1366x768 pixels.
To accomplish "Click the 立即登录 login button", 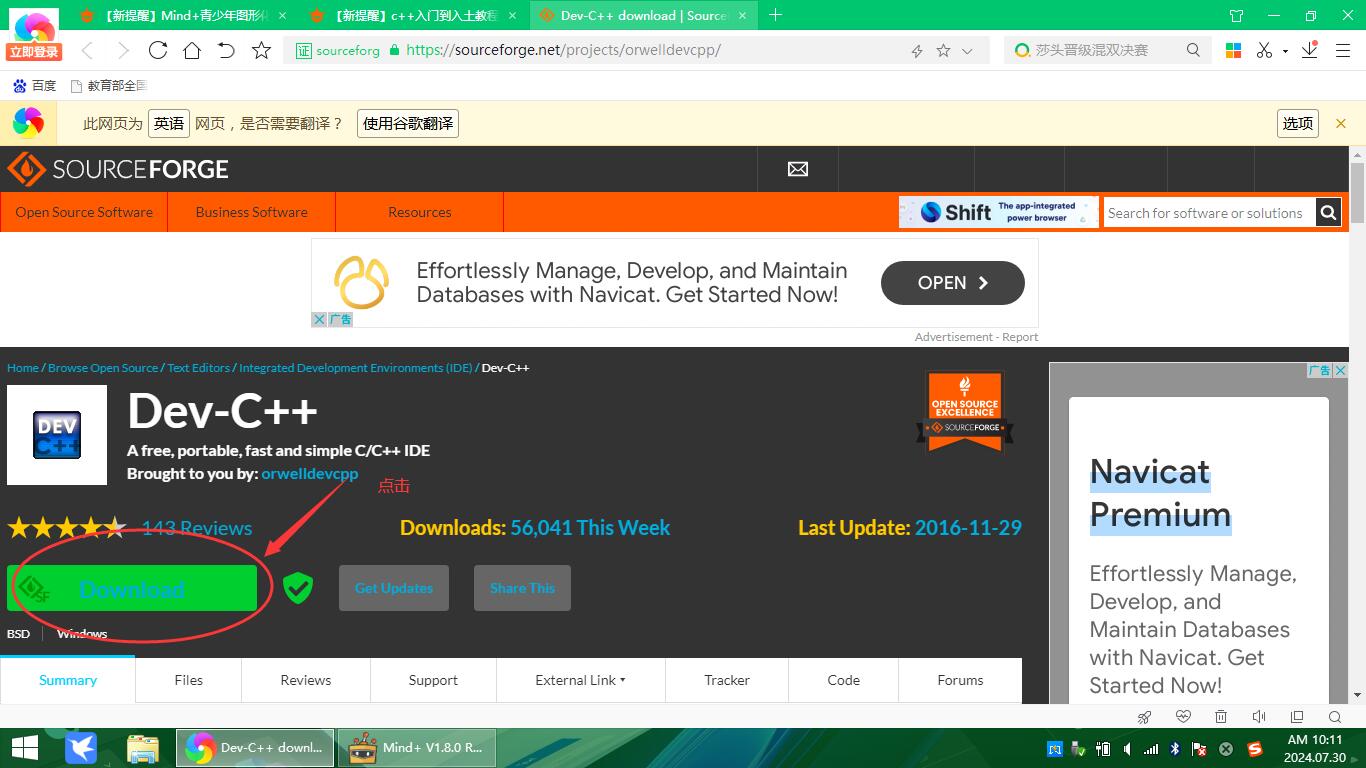I will click(34, 51).
